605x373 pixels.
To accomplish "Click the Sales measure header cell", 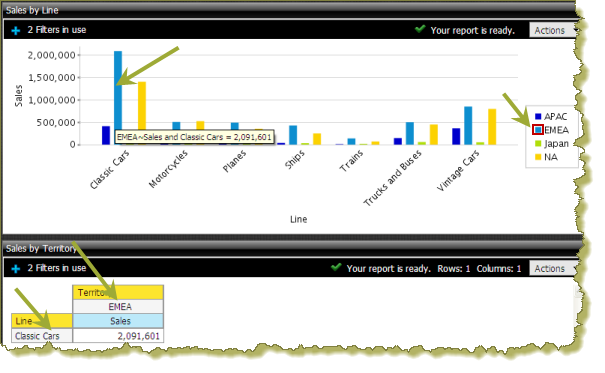I will coord(118,321).
